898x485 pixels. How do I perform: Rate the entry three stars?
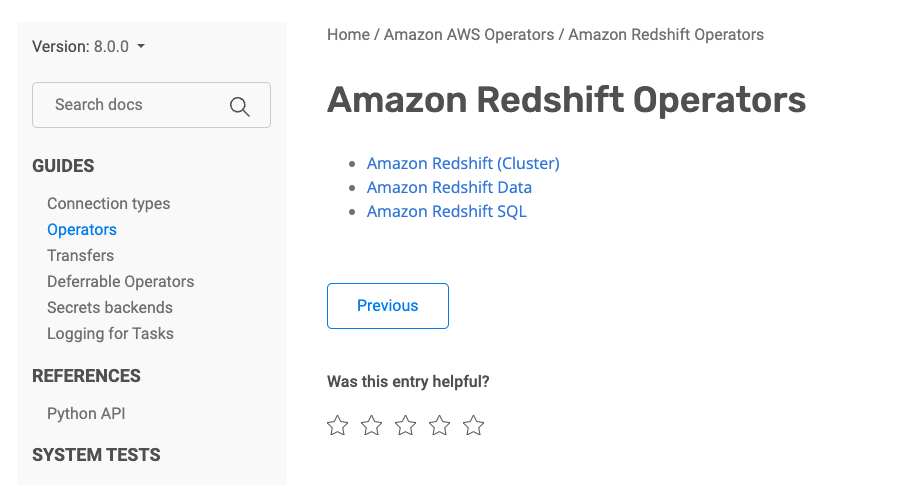tap(405, 425)
